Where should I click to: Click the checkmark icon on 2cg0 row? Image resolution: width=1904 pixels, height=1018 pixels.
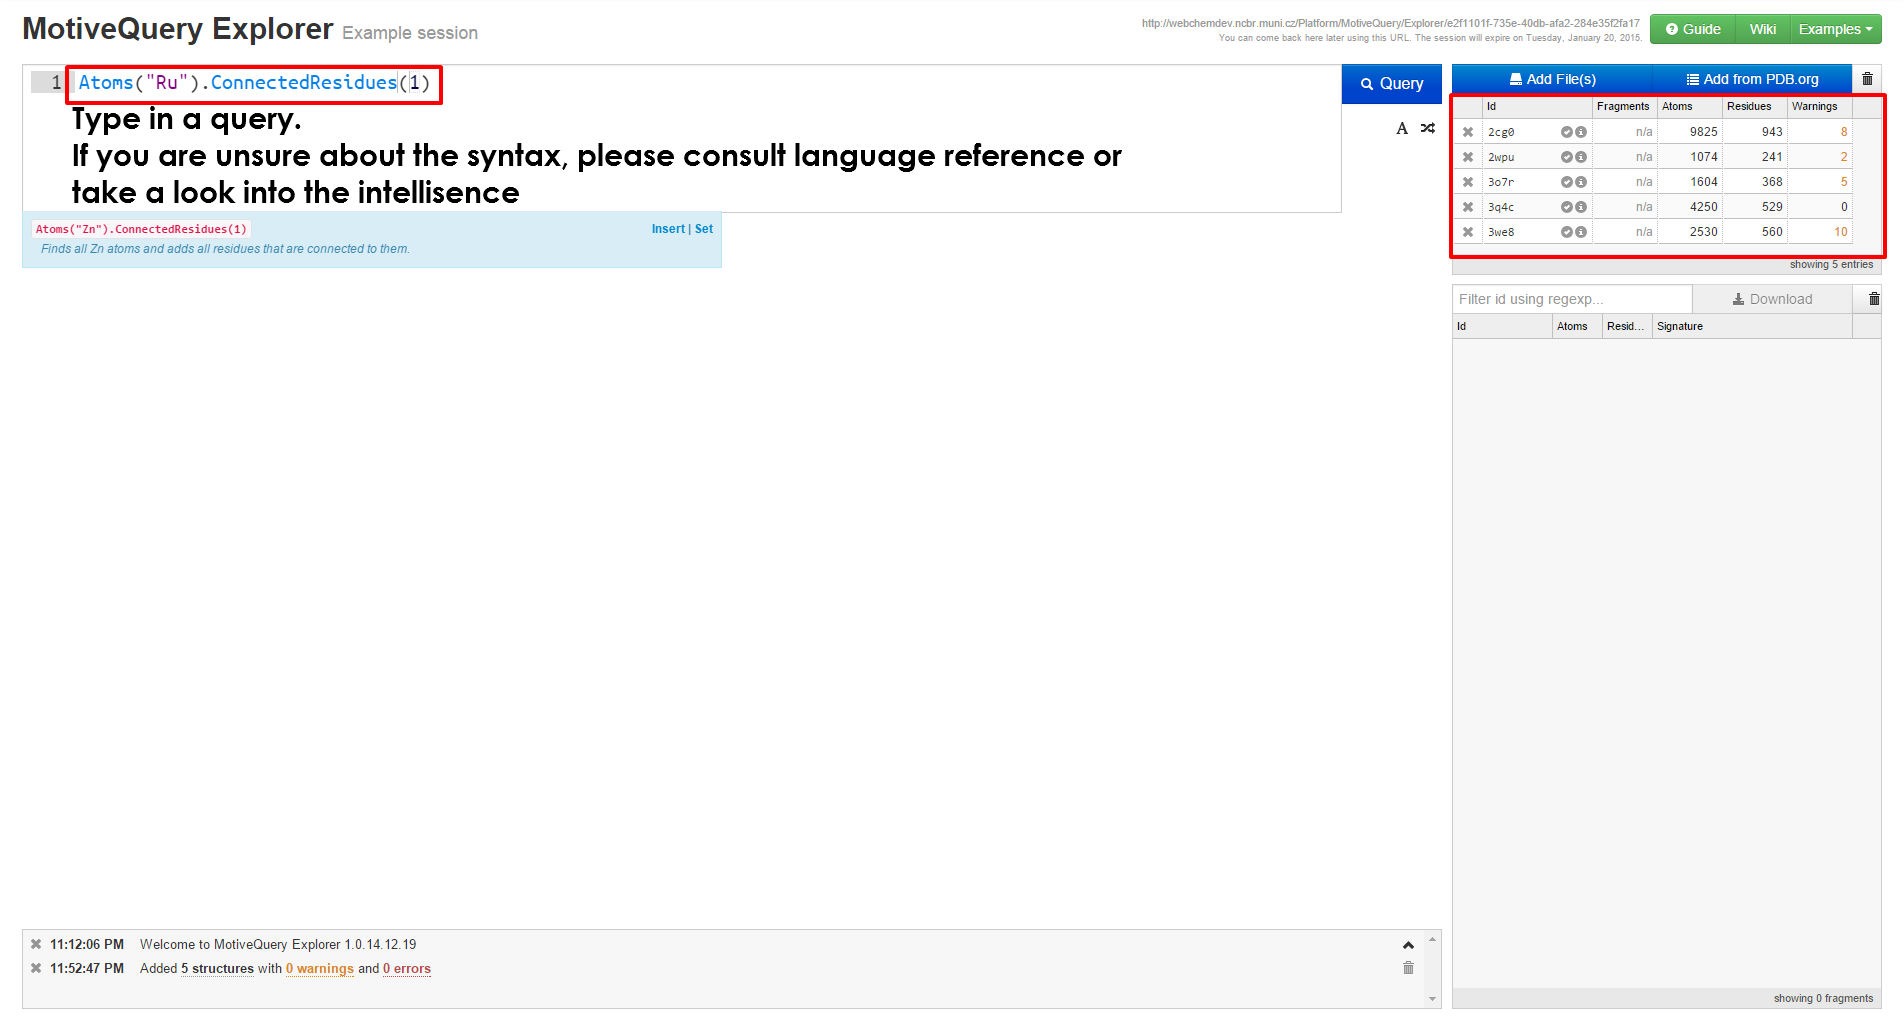1567,132
